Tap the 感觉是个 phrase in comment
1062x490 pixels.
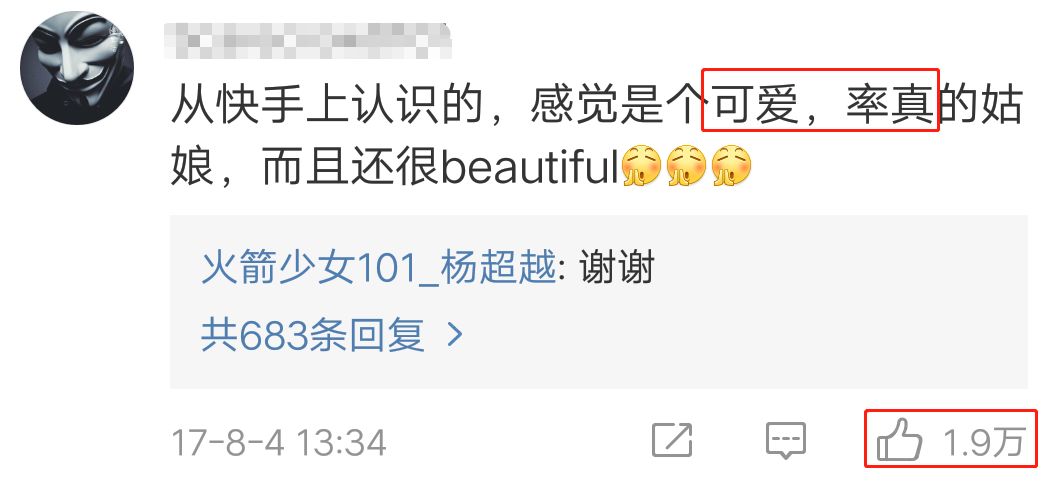click(616, 106)
